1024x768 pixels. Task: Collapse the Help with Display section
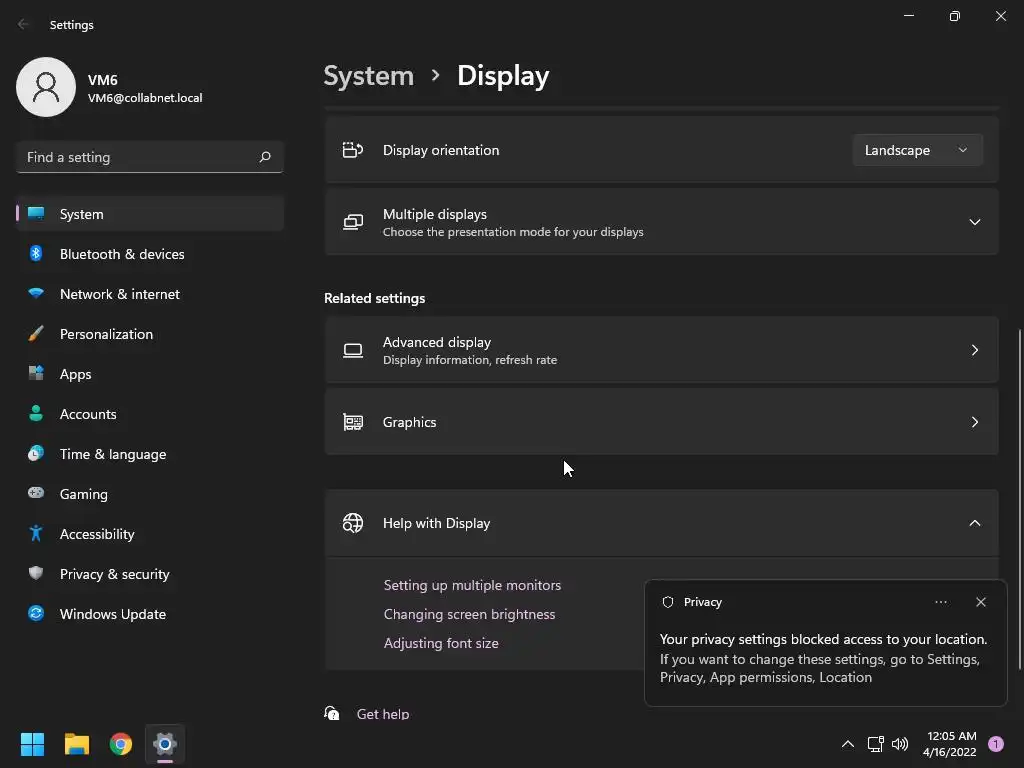click(x=974, y=523)
